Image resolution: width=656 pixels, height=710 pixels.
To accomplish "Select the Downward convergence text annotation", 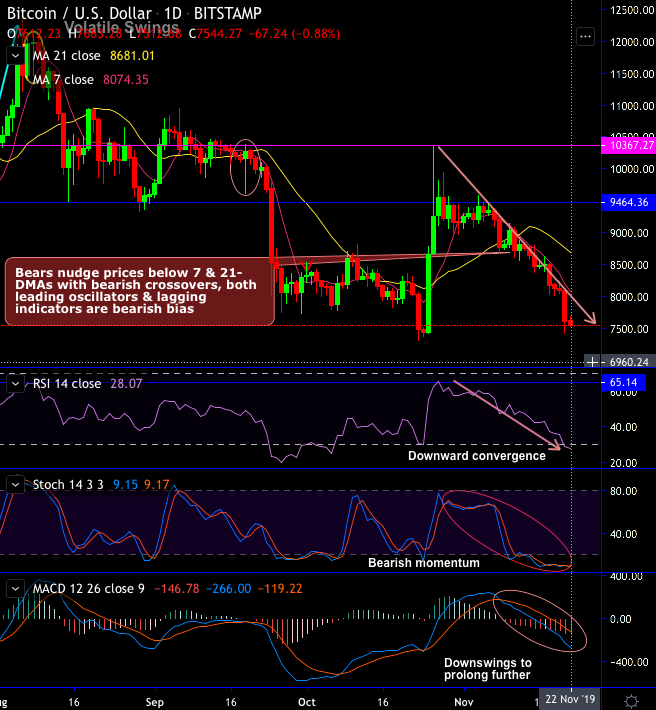I will pyautogui.click(x=477, y=456).
